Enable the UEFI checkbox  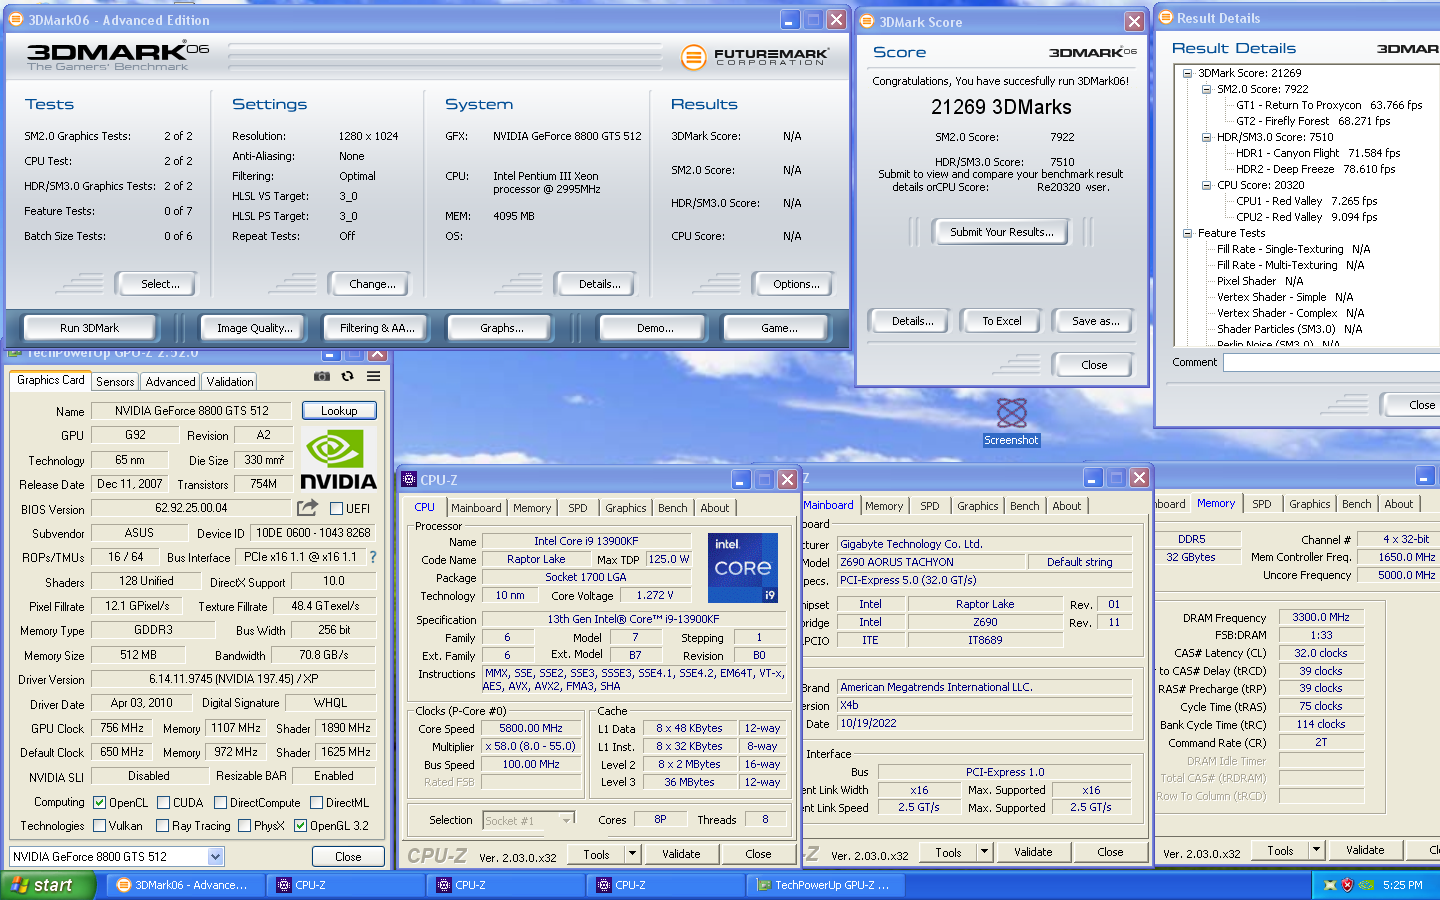pos(337,509)
